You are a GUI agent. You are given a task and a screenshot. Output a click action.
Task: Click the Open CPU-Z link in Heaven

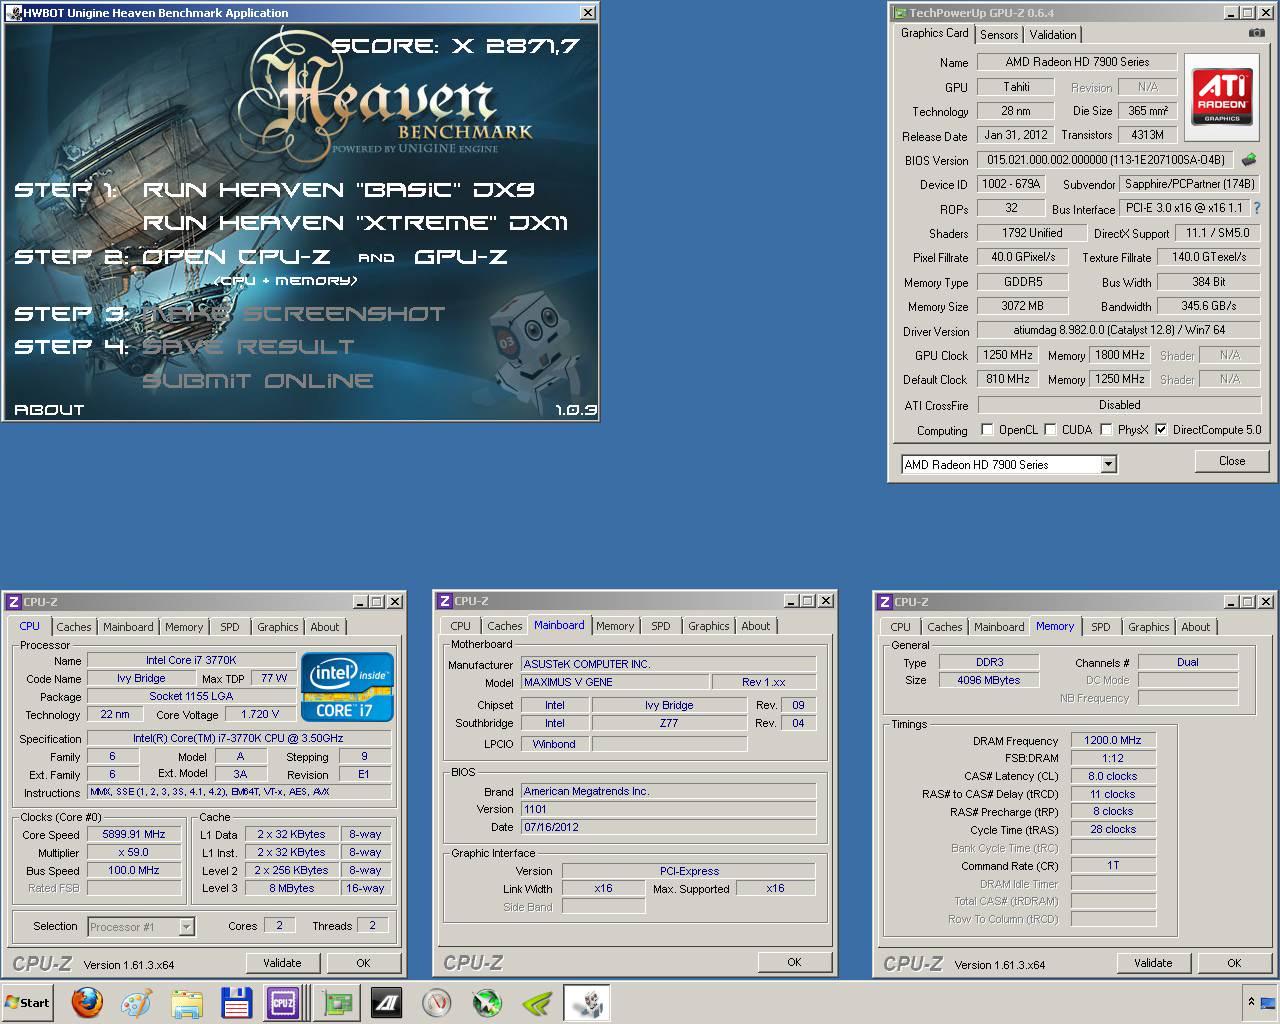click(235, 256)
